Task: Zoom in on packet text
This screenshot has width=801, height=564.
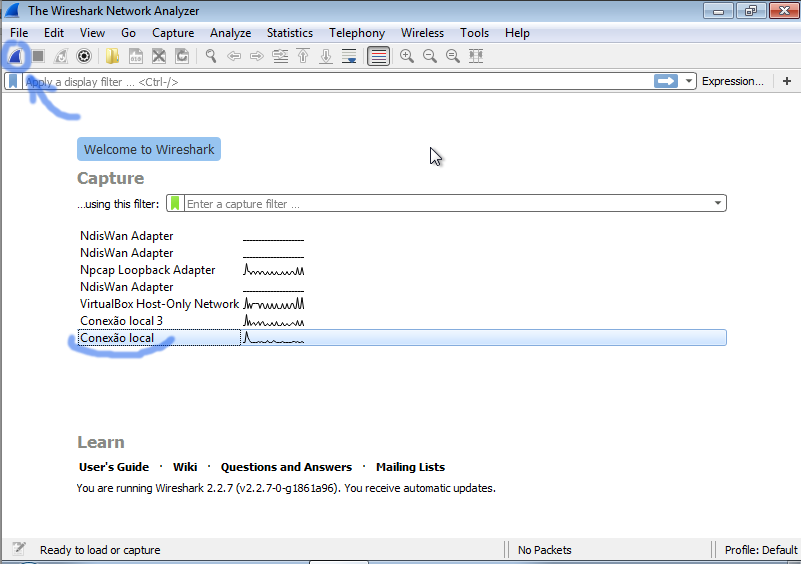Action: click(407, 56)
